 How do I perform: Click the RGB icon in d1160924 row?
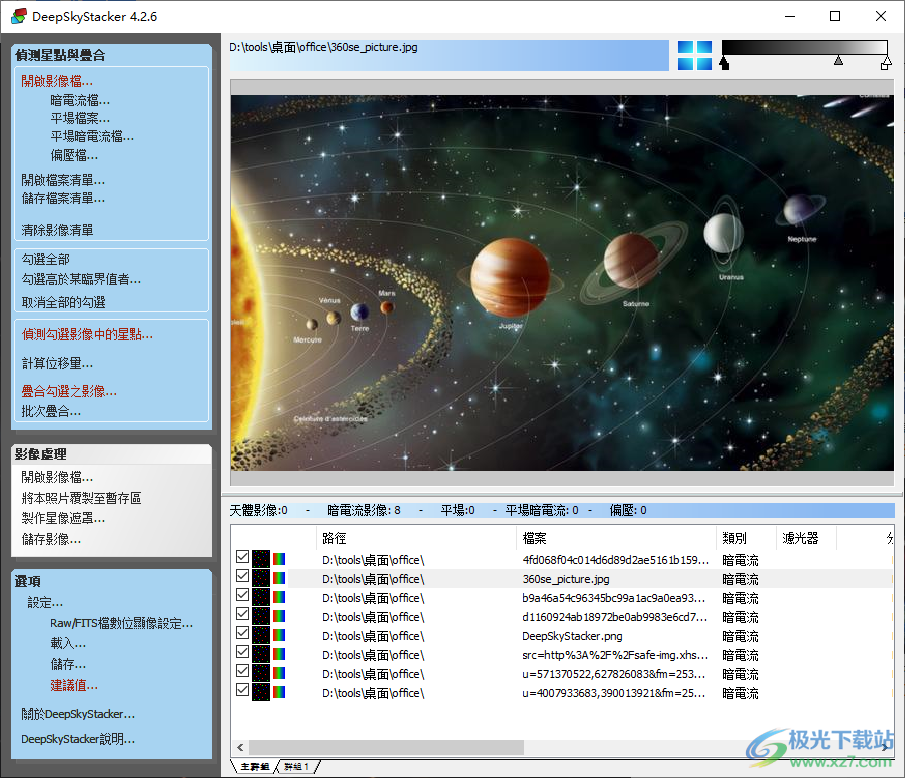pos(279,616)
